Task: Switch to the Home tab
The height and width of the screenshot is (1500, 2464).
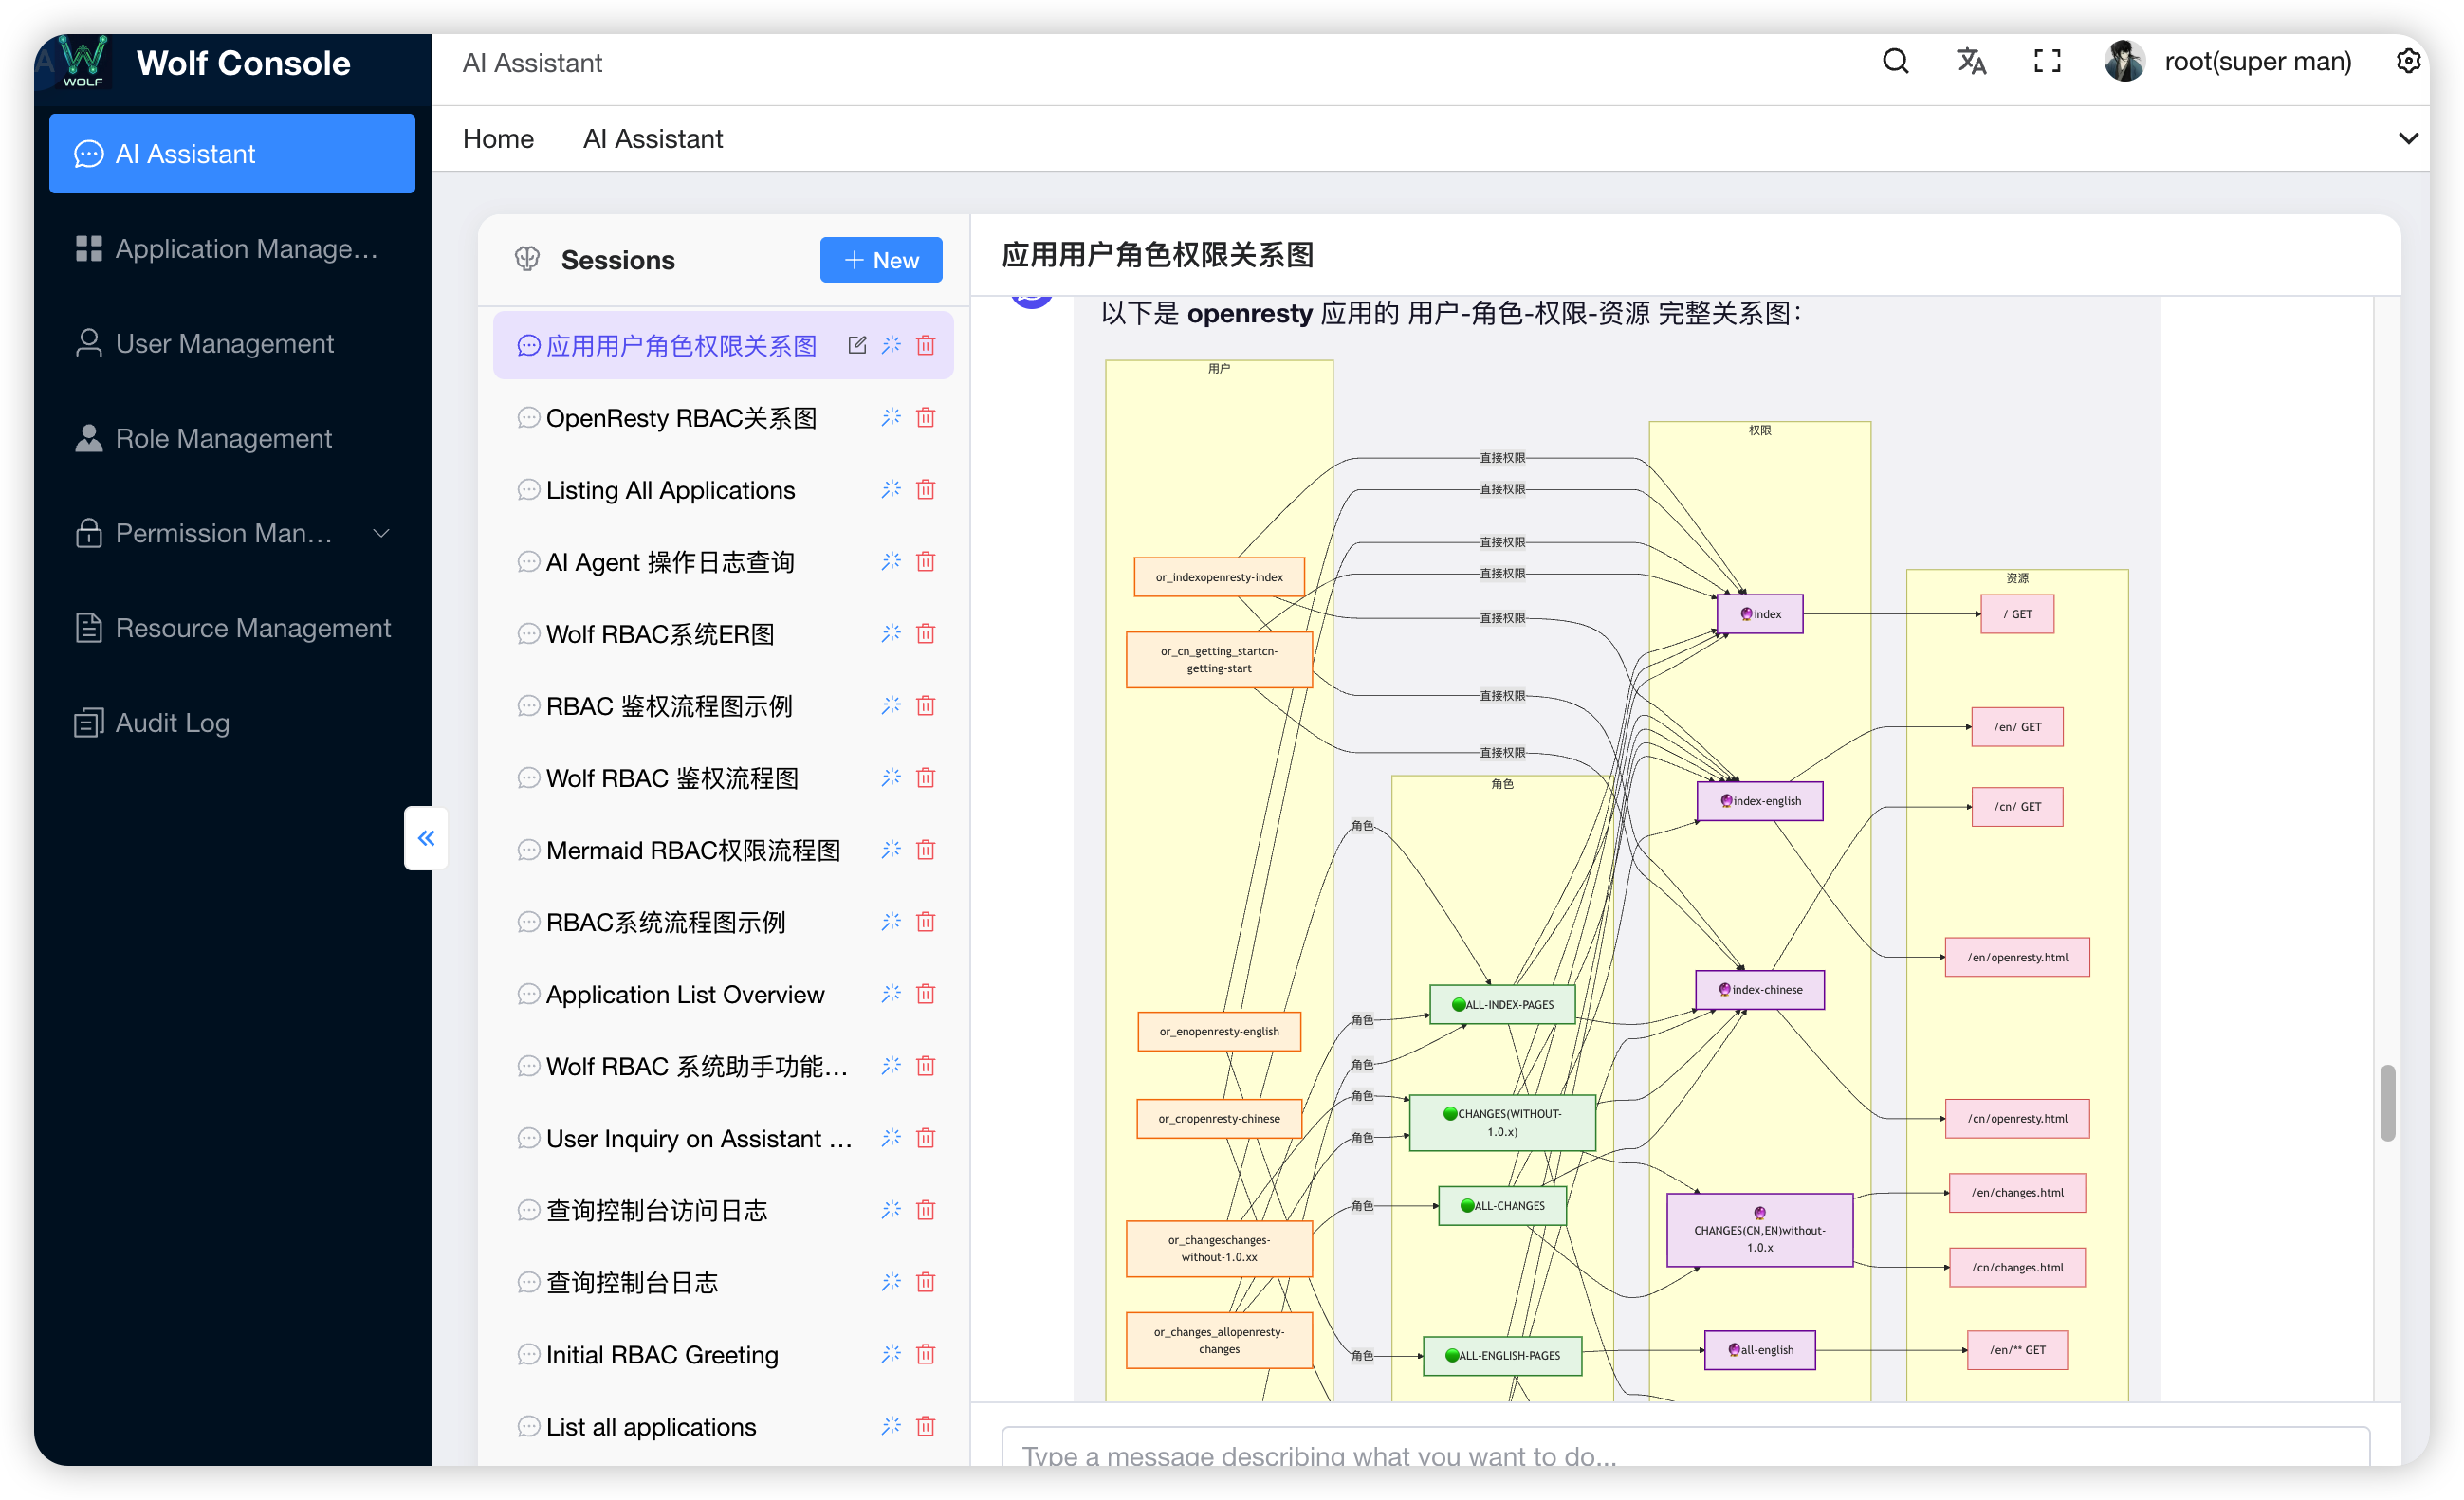Action: coord(498,139)
